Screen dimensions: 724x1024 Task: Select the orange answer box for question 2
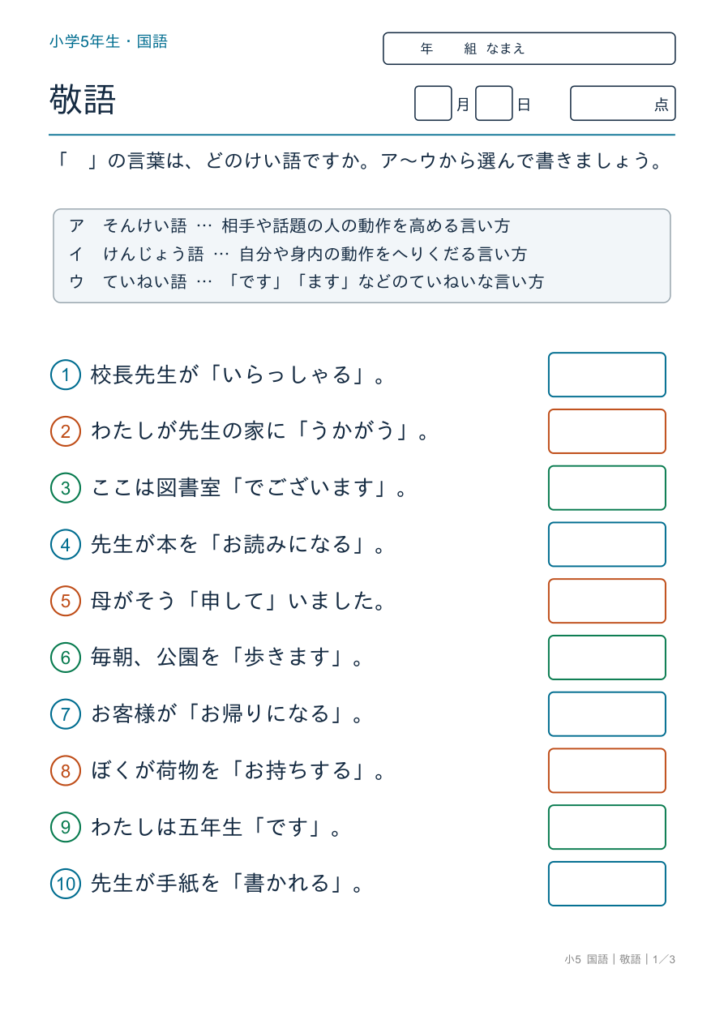click(x=606, y=431)
